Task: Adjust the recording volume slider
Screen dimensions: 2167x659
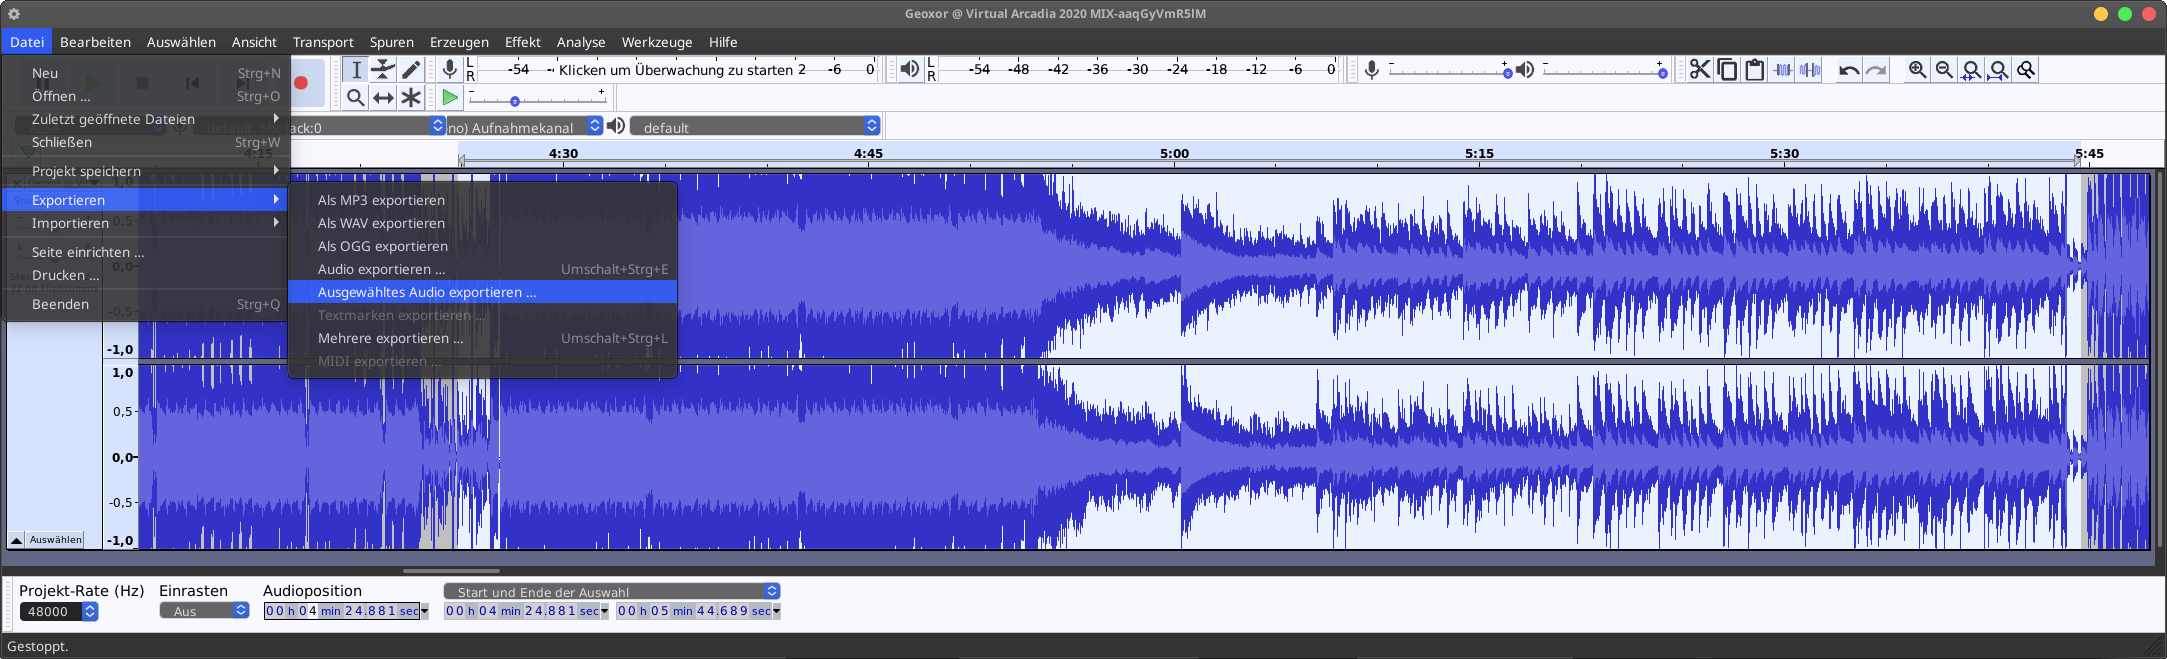Action: coord(1450,72)
